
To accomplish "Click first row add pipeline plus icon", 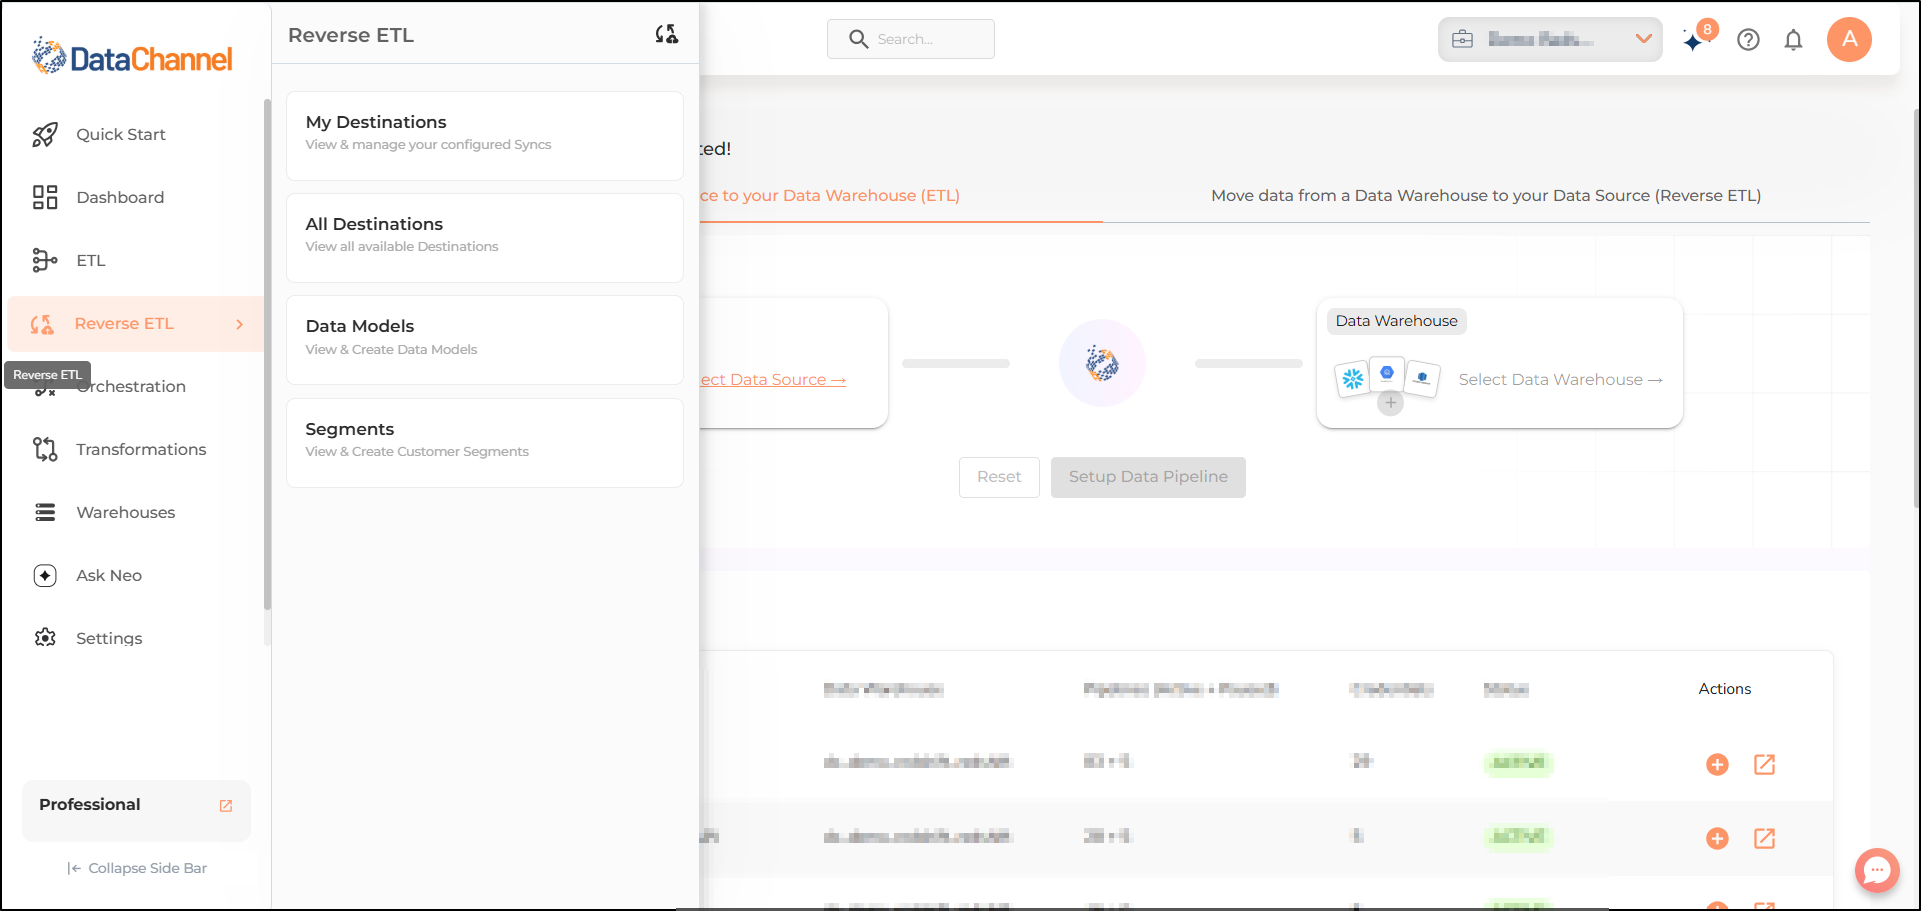I will point(1717,764).
